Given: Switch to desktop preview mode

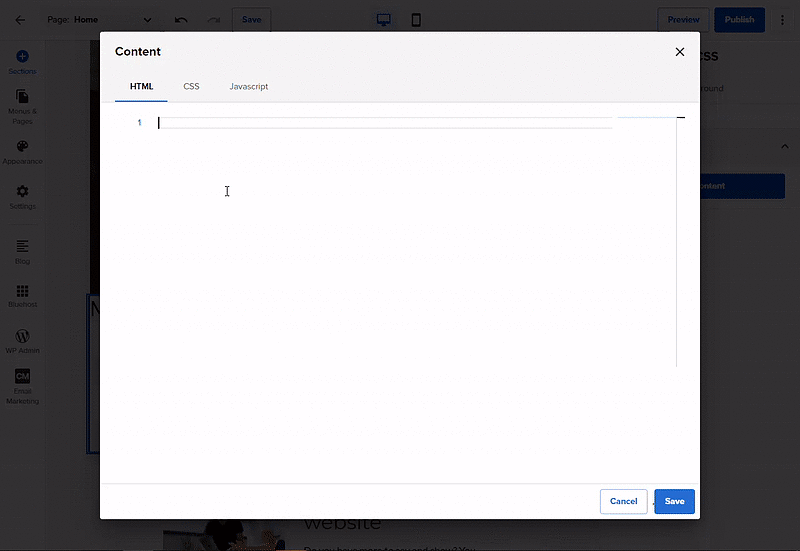Looking at the screenshot, I should click(x=383, y=19).
